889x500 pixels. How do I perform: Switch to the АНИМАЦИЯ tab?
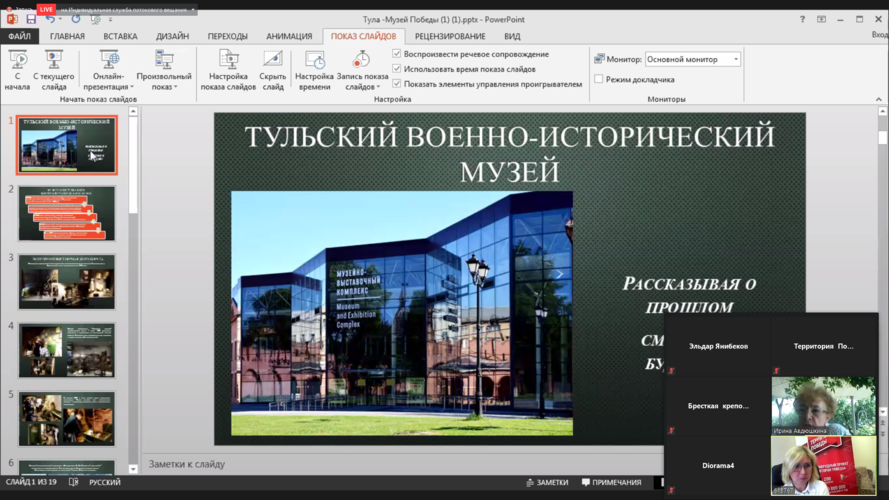289,36
